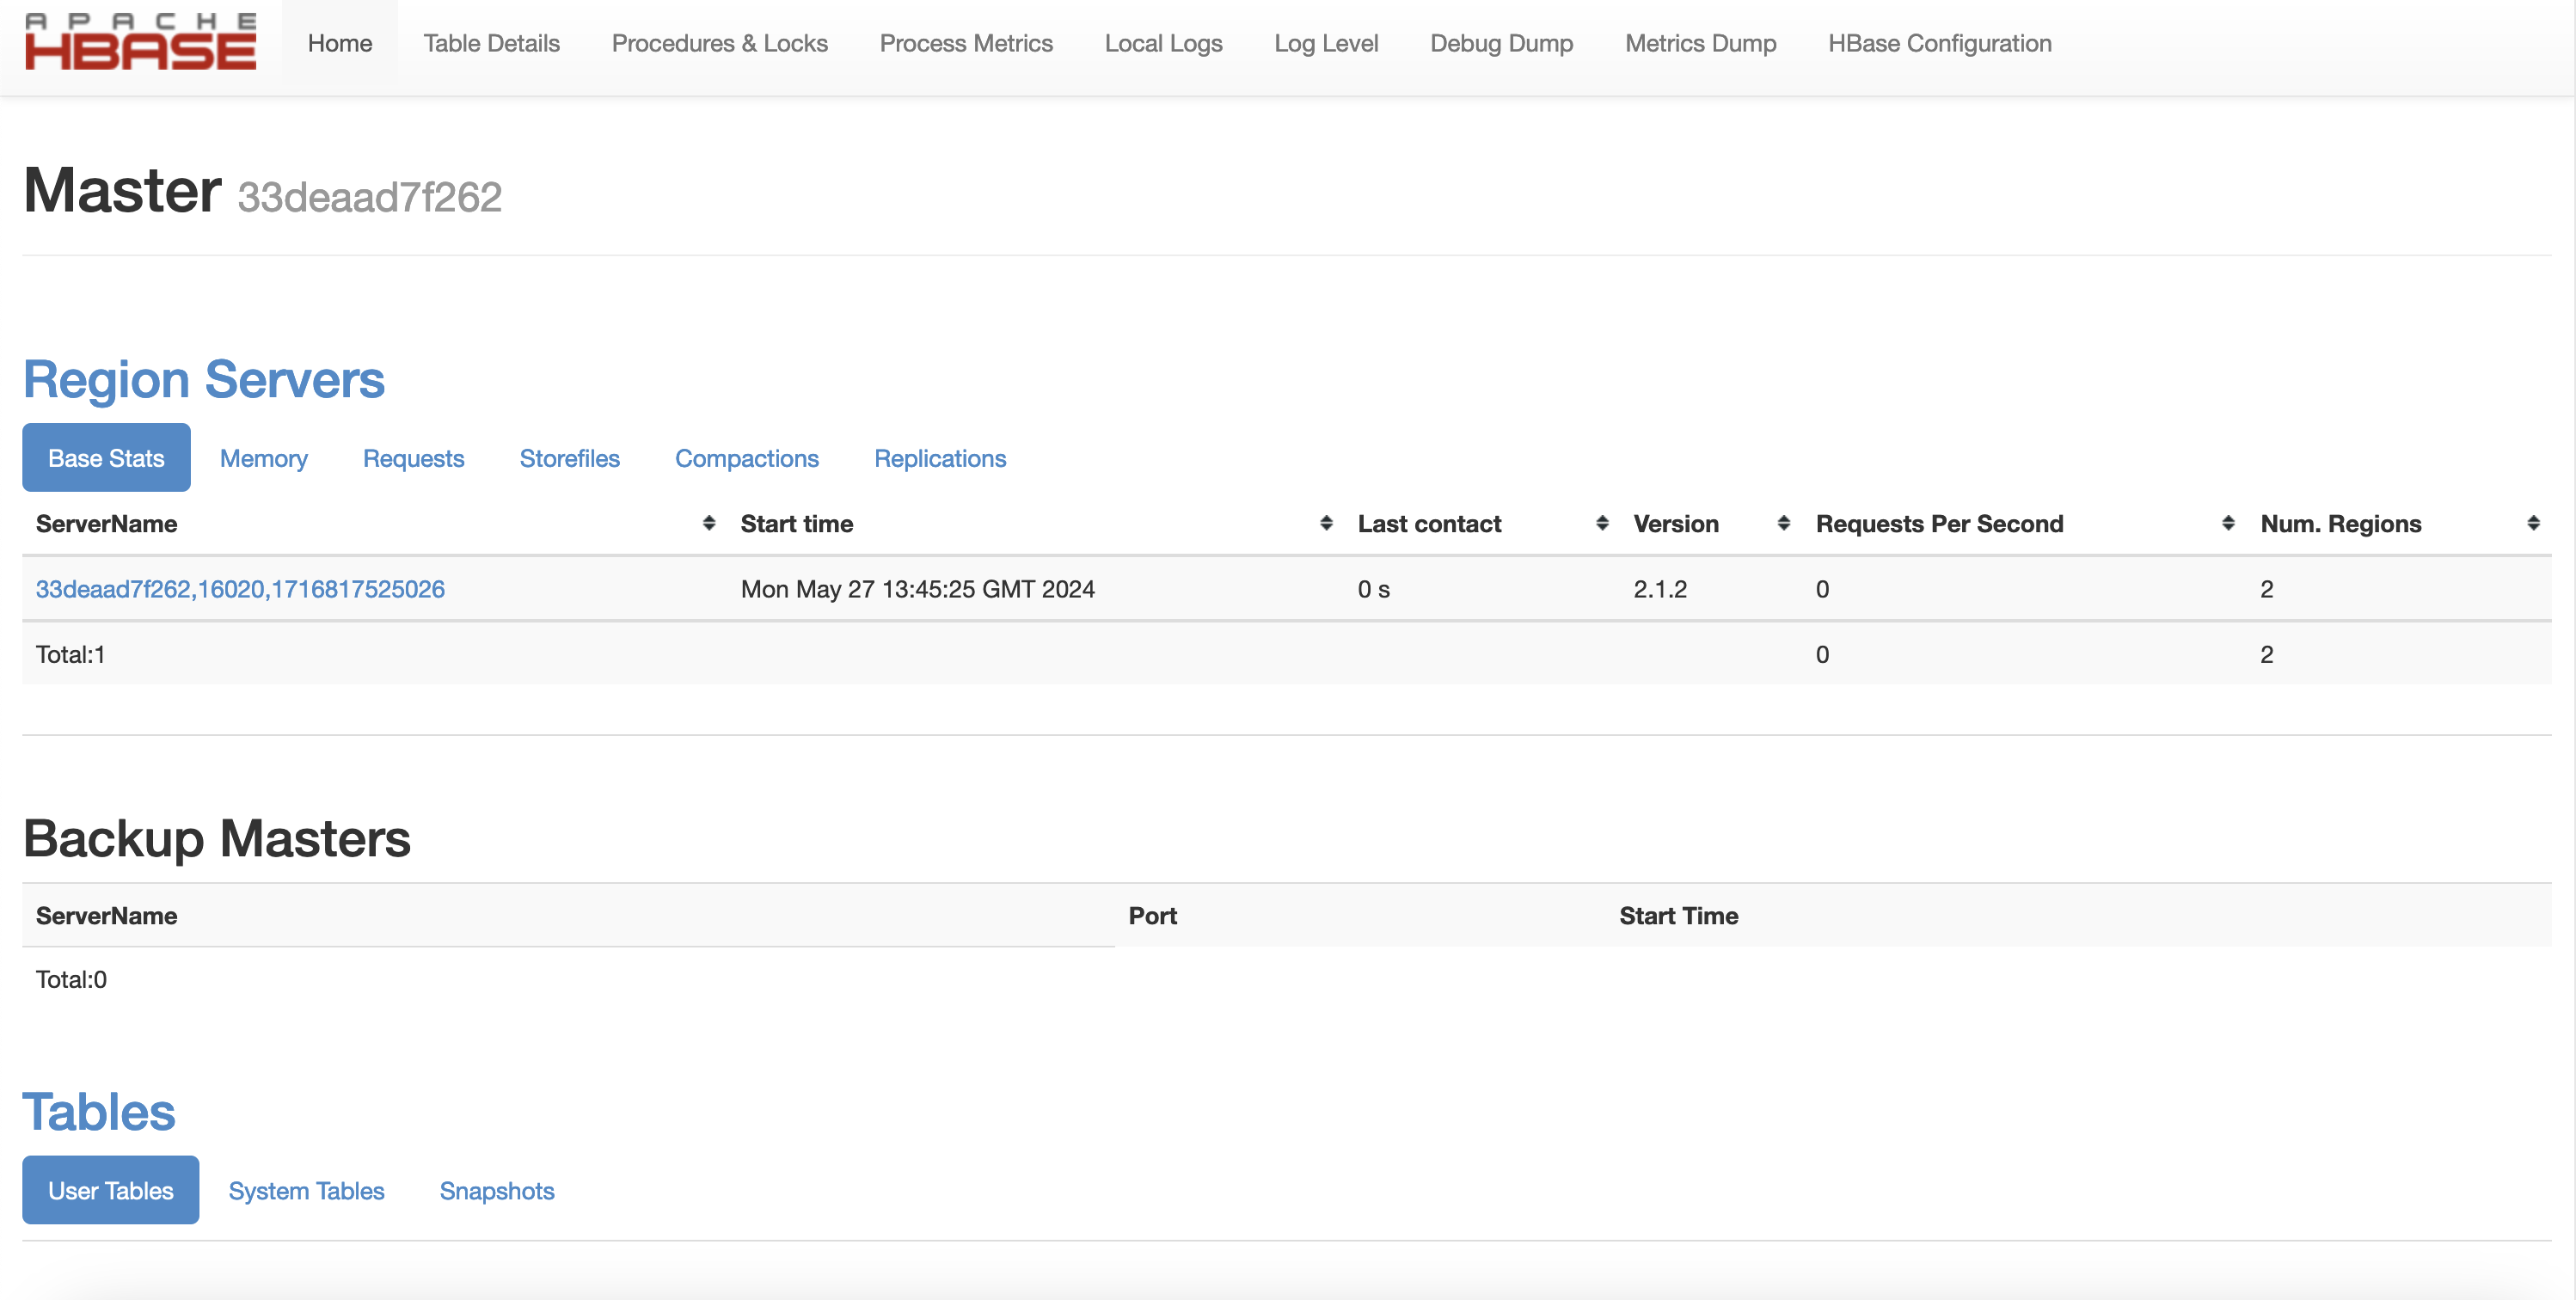The width and height of the screenshot is (2576, 1300).
Task: Open the Table Details menu item
Action: tap(491, 43)
